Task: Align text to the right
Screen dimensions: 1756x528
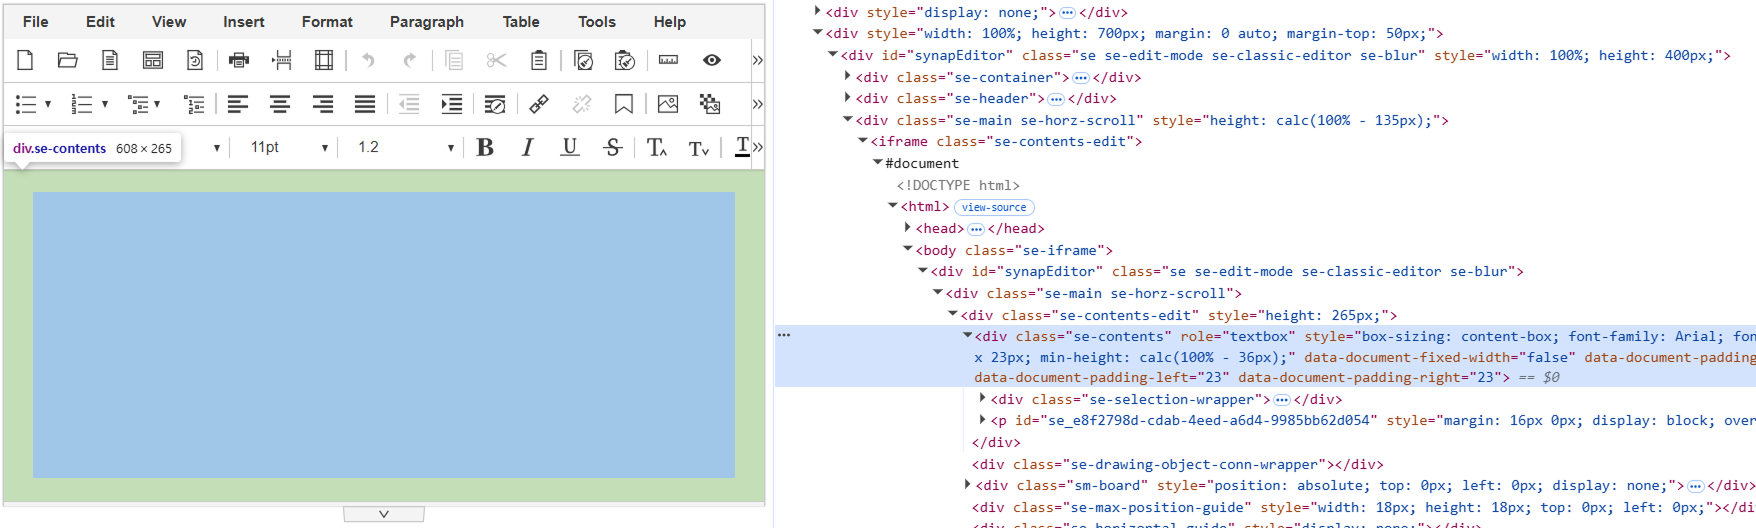Action: (x=323, y=103)
